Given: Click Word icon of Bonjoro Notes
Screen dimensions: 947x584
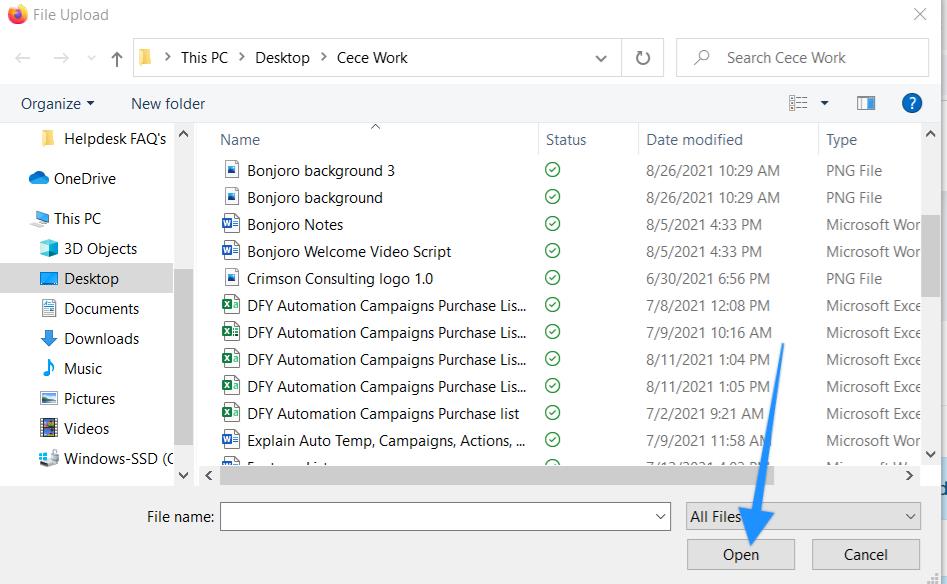Looking at the screenshot, I should (231, 224).
